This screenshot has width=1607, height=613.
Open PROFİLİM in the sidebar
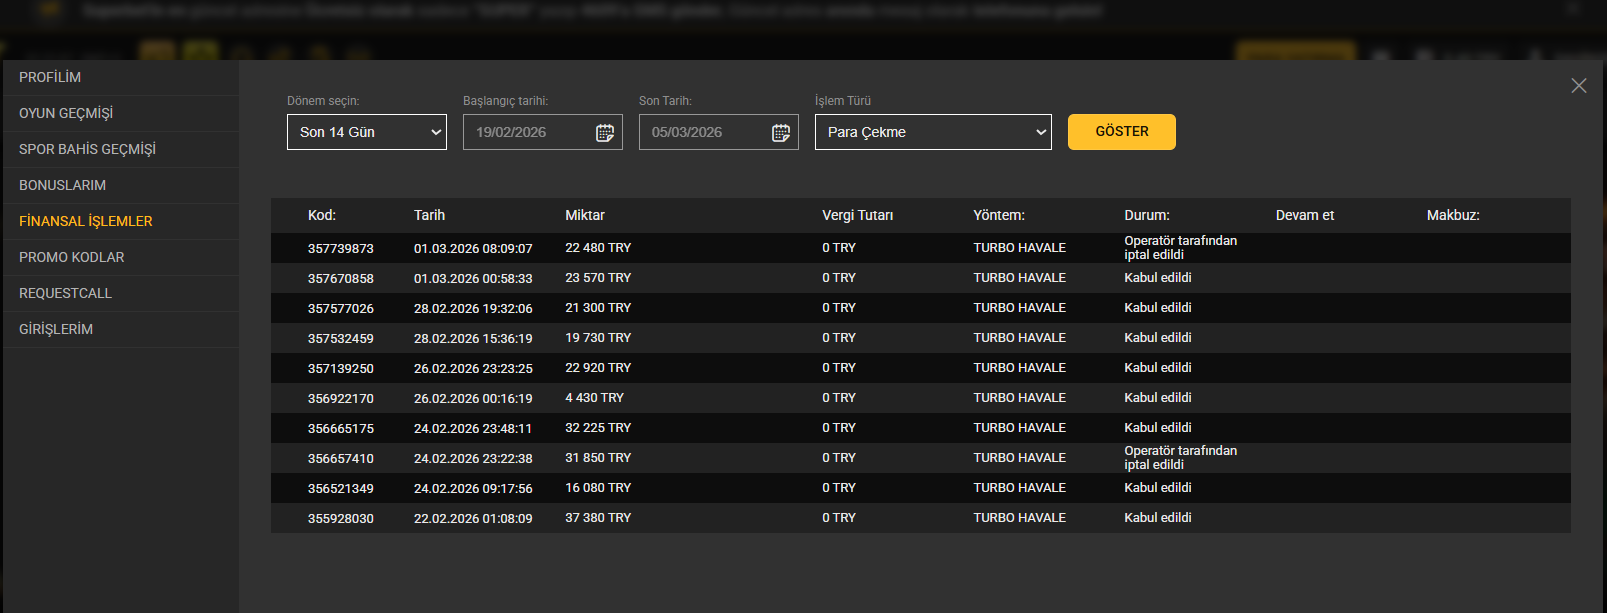click(x=50, y=77)
